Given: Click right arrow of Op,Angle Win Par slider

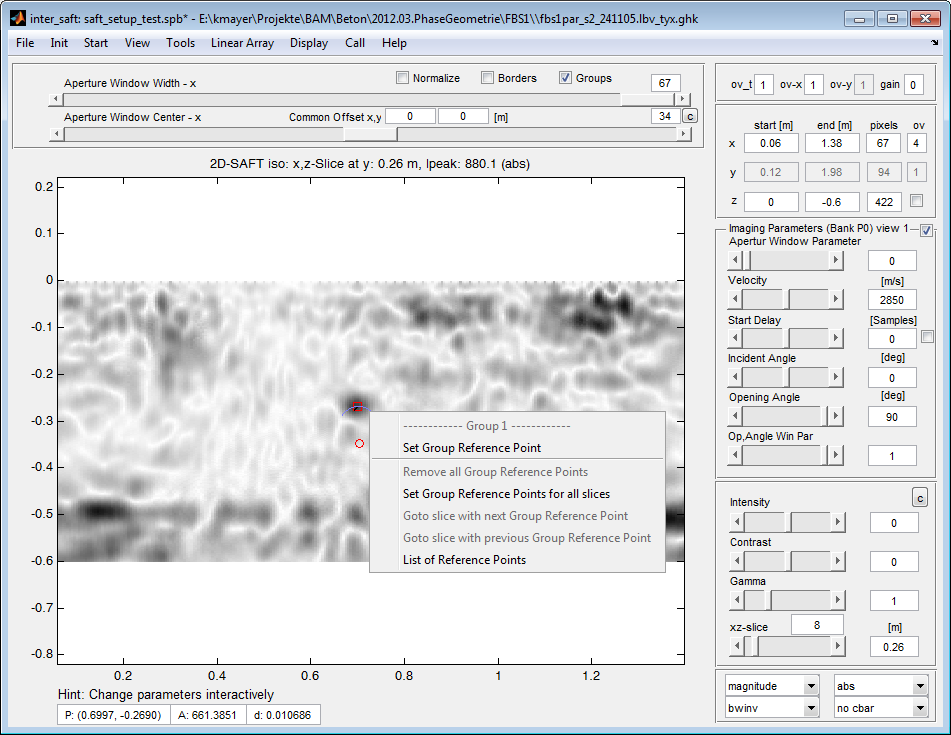Looking at the screenshot, I should [836, 455].
